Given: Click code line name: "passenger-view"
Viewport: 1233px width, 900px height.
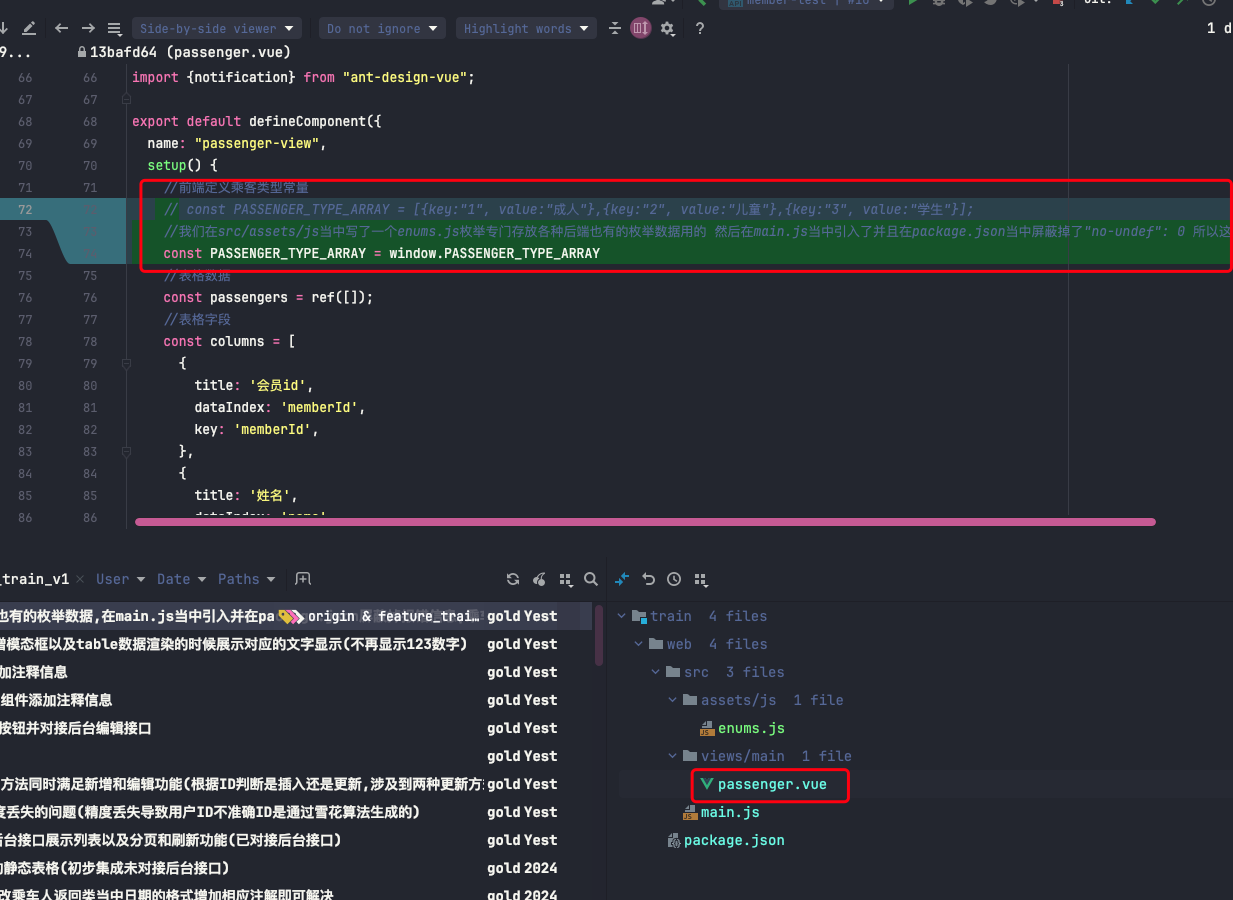Looking at the screenshot, I should click(x=237, y=143).
